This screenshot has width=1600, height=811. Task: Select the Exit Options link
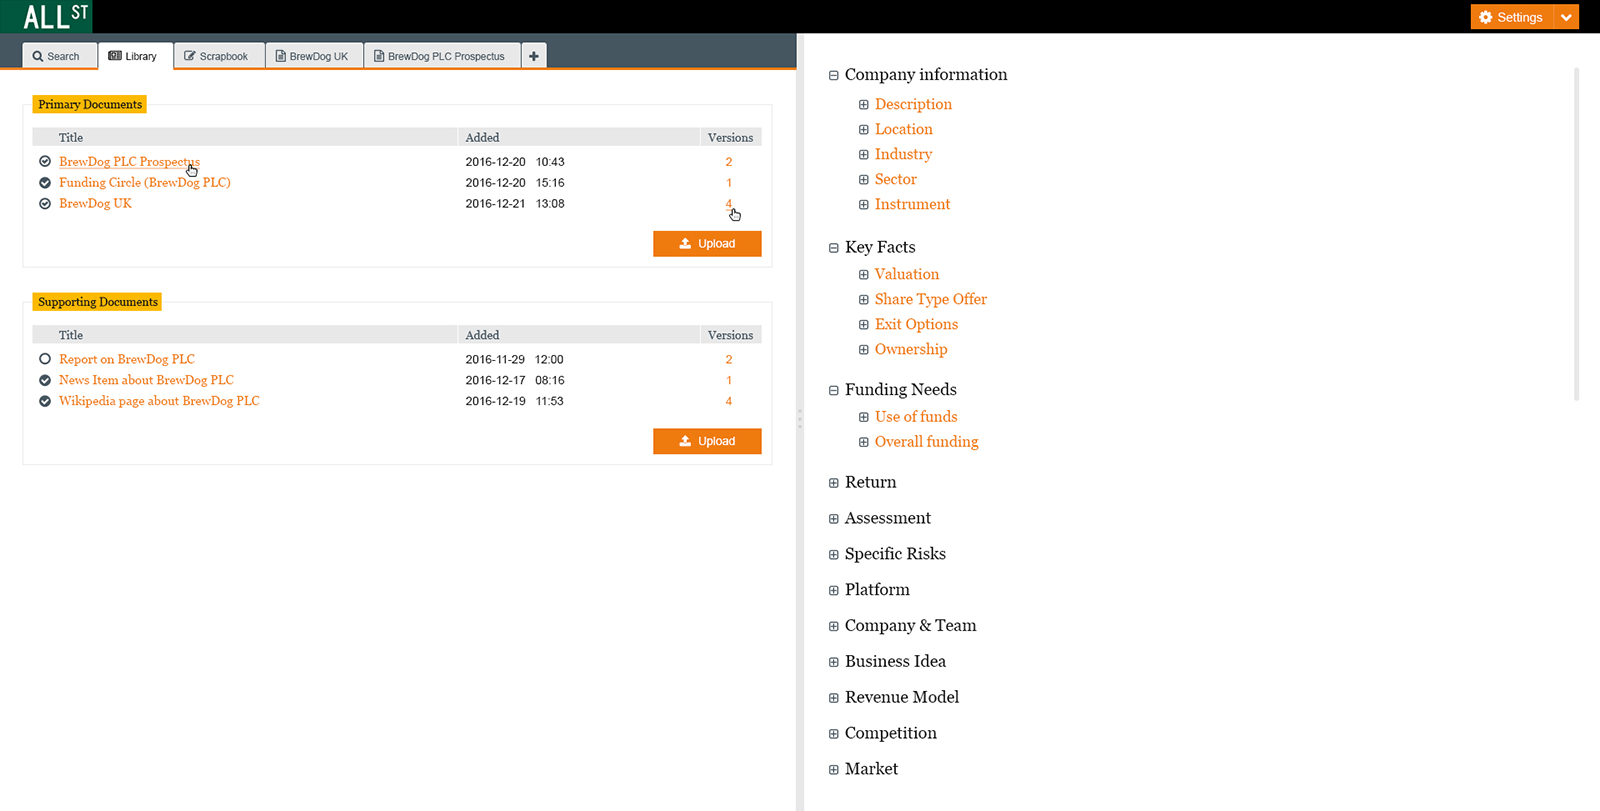[916, 324]
